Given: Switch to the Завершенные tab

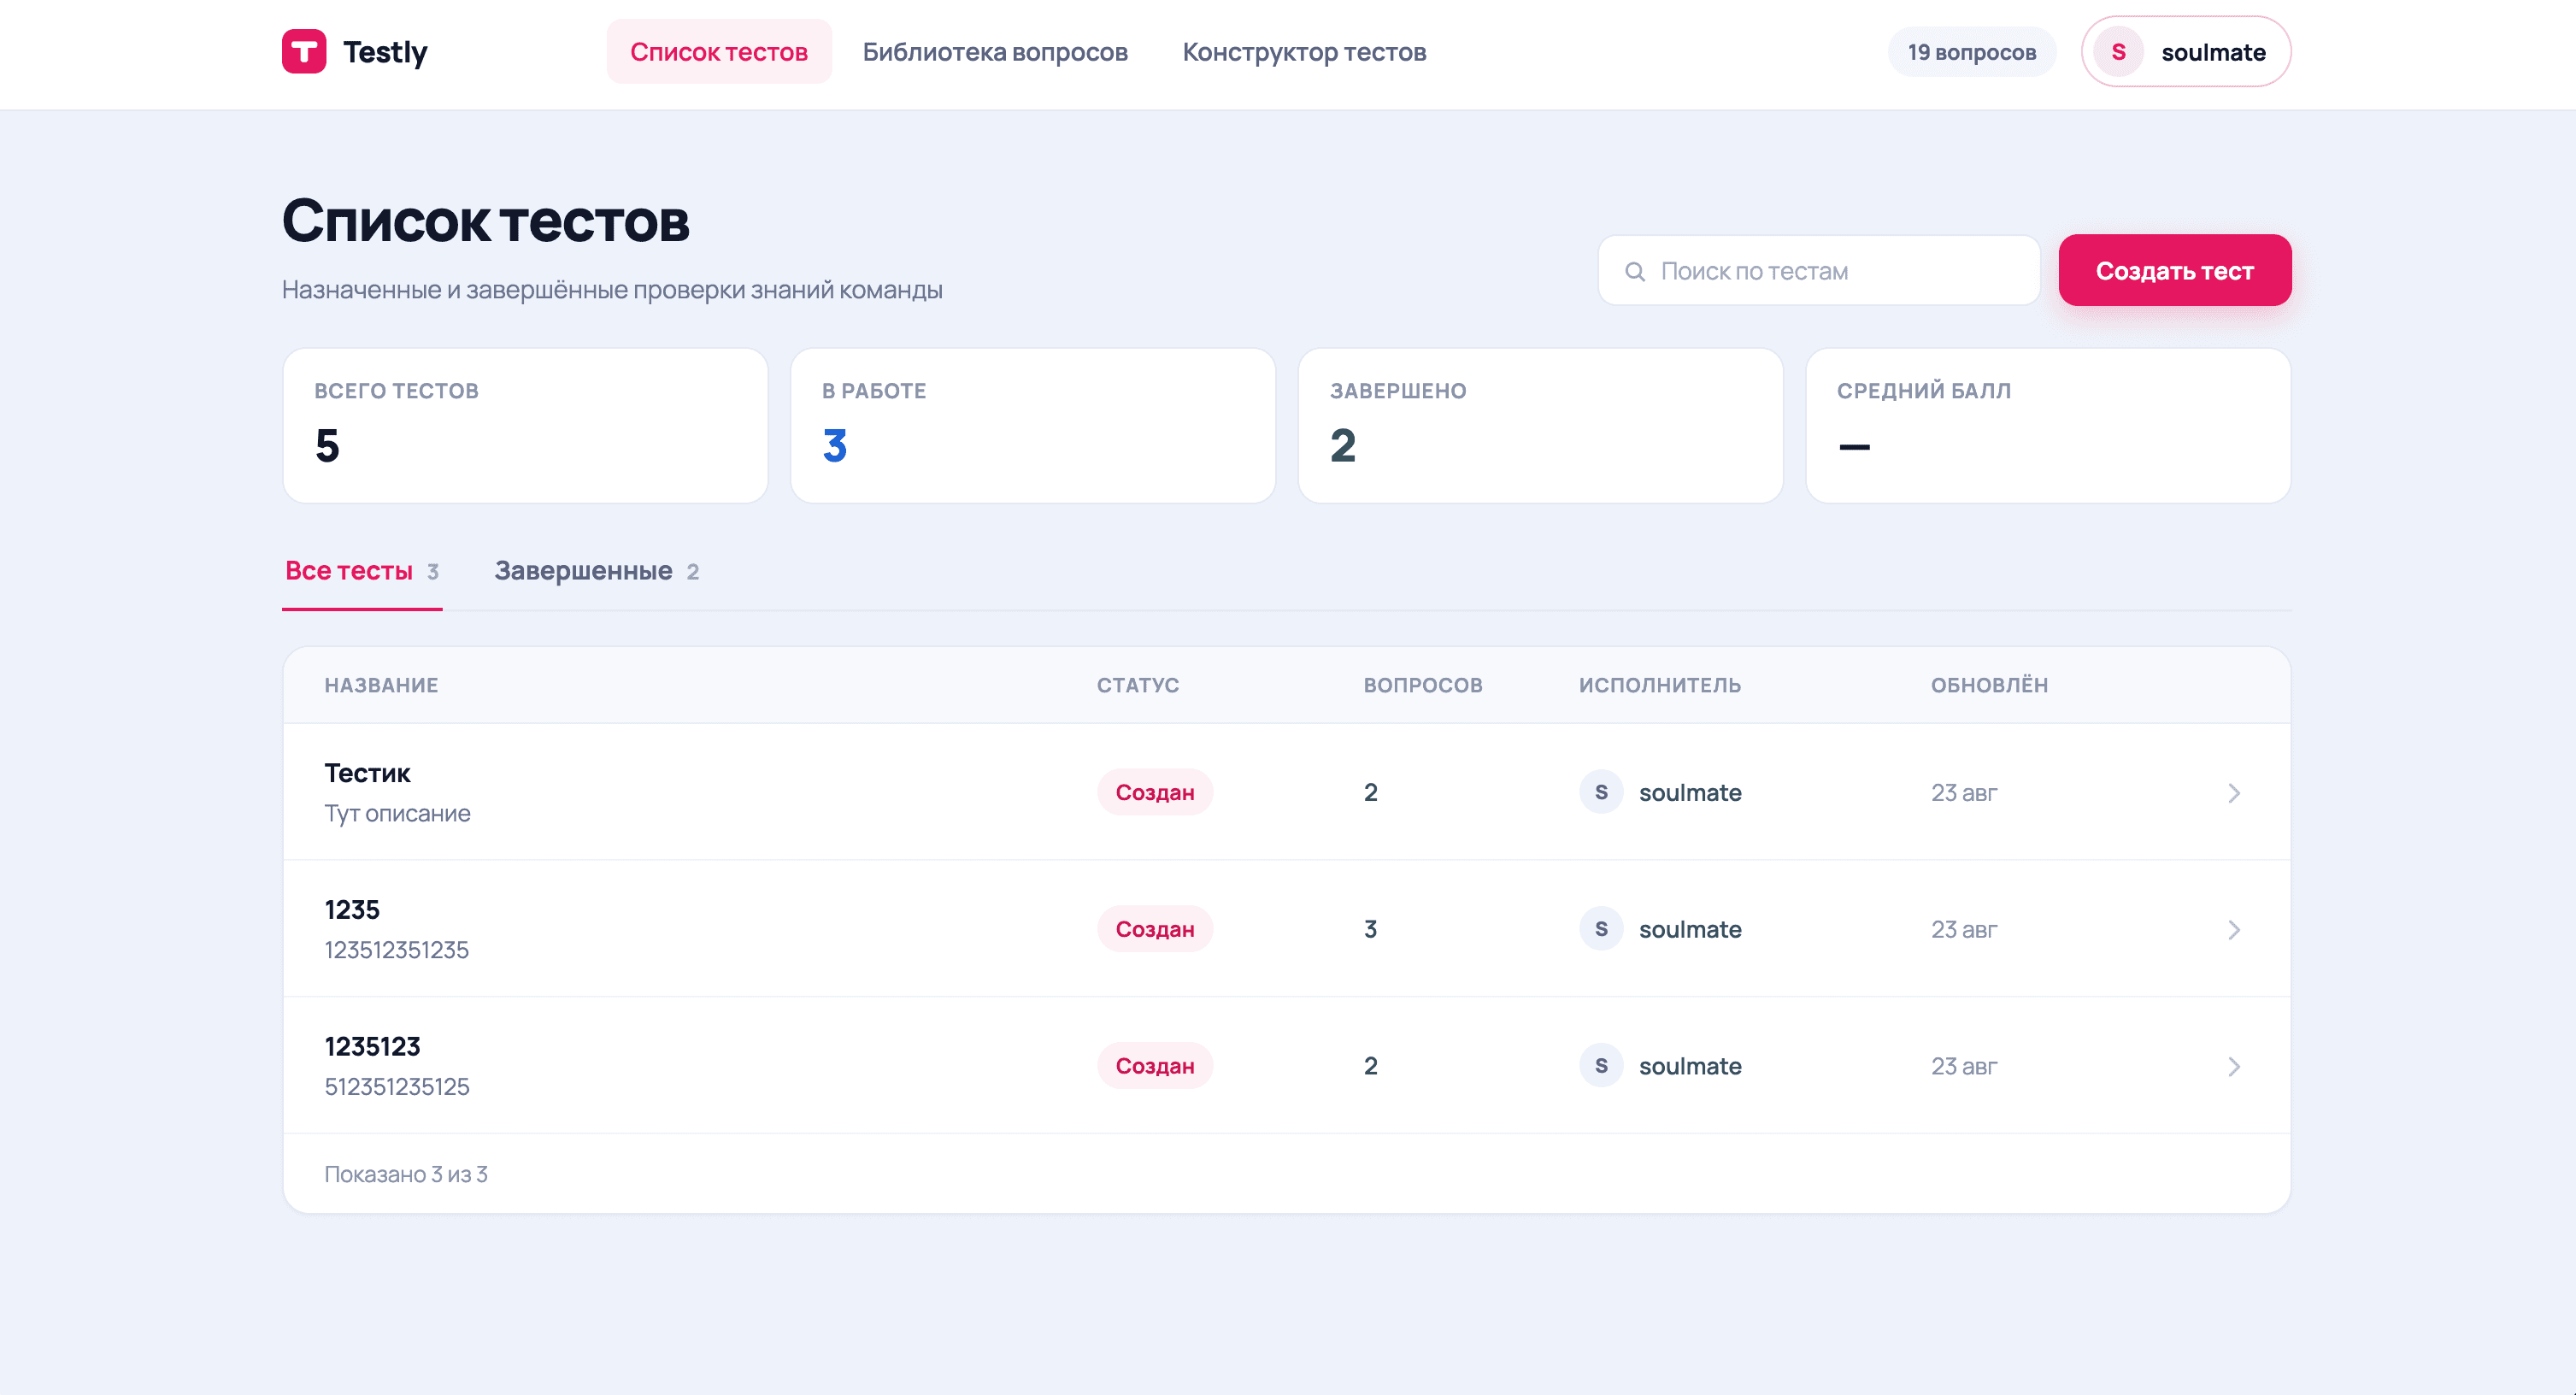Looking at the screenshot, I should tap(597, 571).
